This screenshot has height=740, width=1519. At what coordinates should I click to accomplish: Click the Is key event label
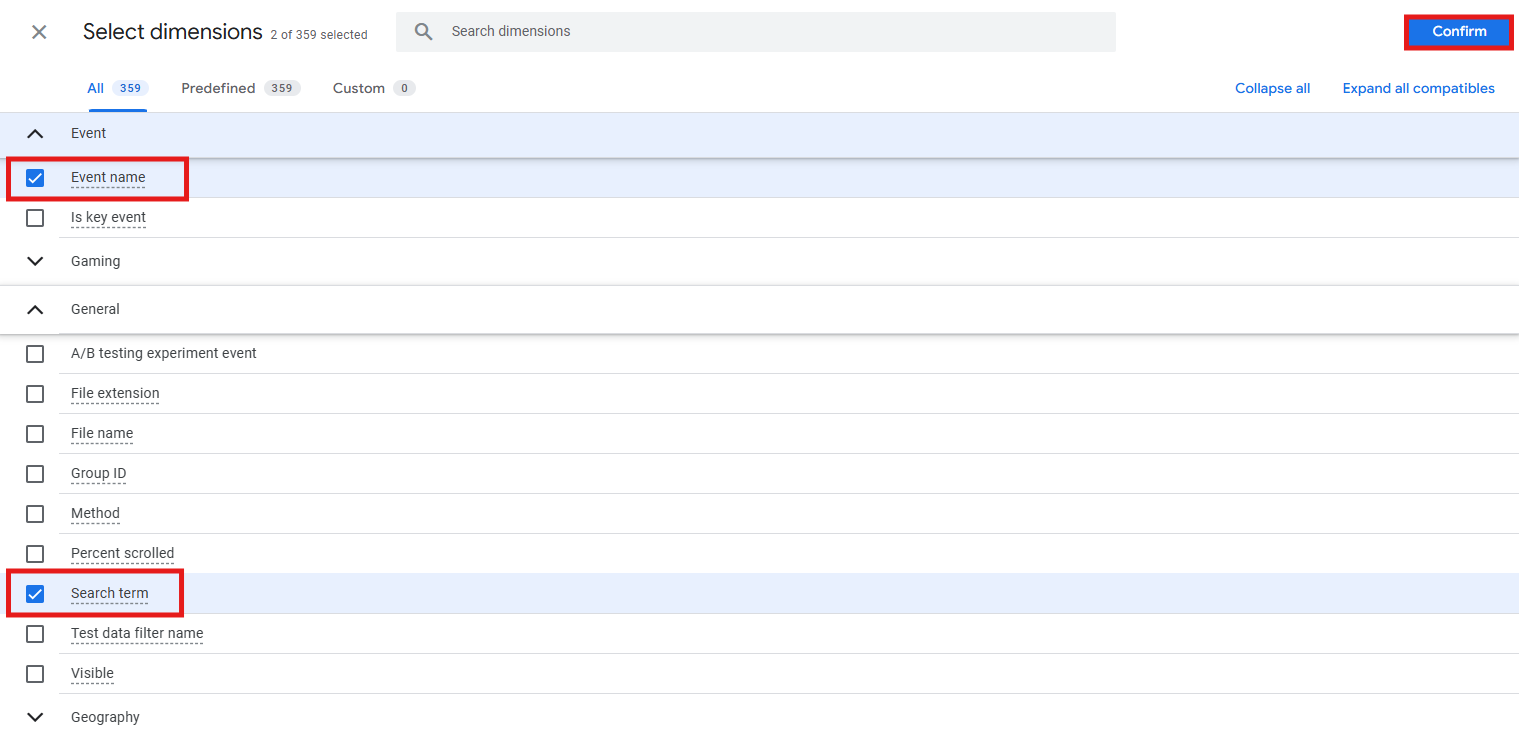click(x=108, y=217)
